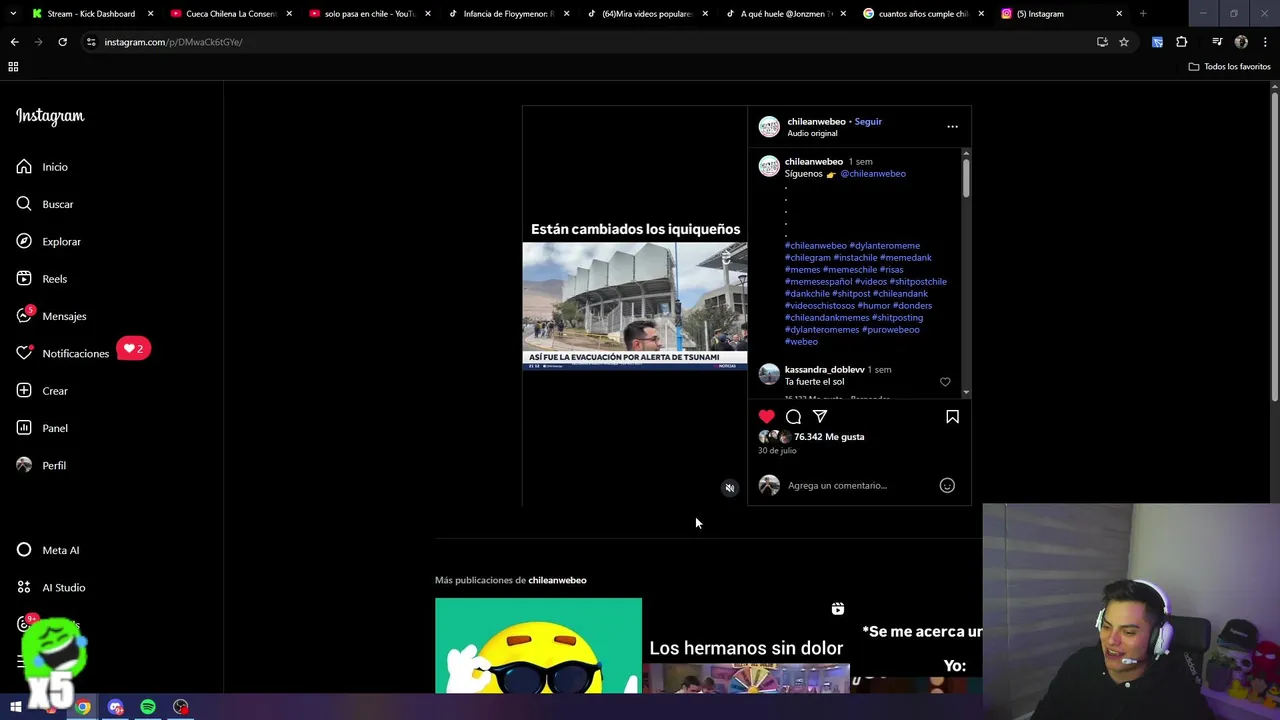Open Todos los favoritos folder
This screenshot has height=720, width=1280.
pos(1230,67)
